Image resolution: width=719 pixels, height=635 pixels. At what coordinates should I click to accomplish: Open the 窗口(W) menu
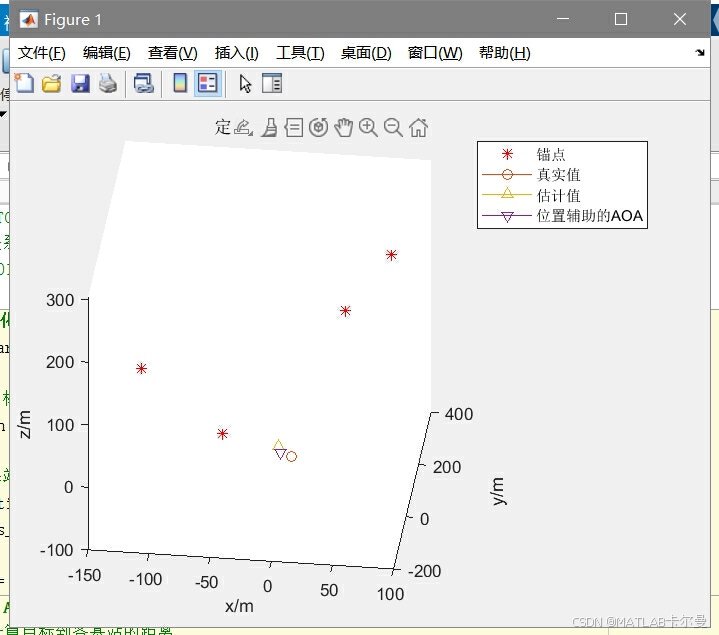435,53
